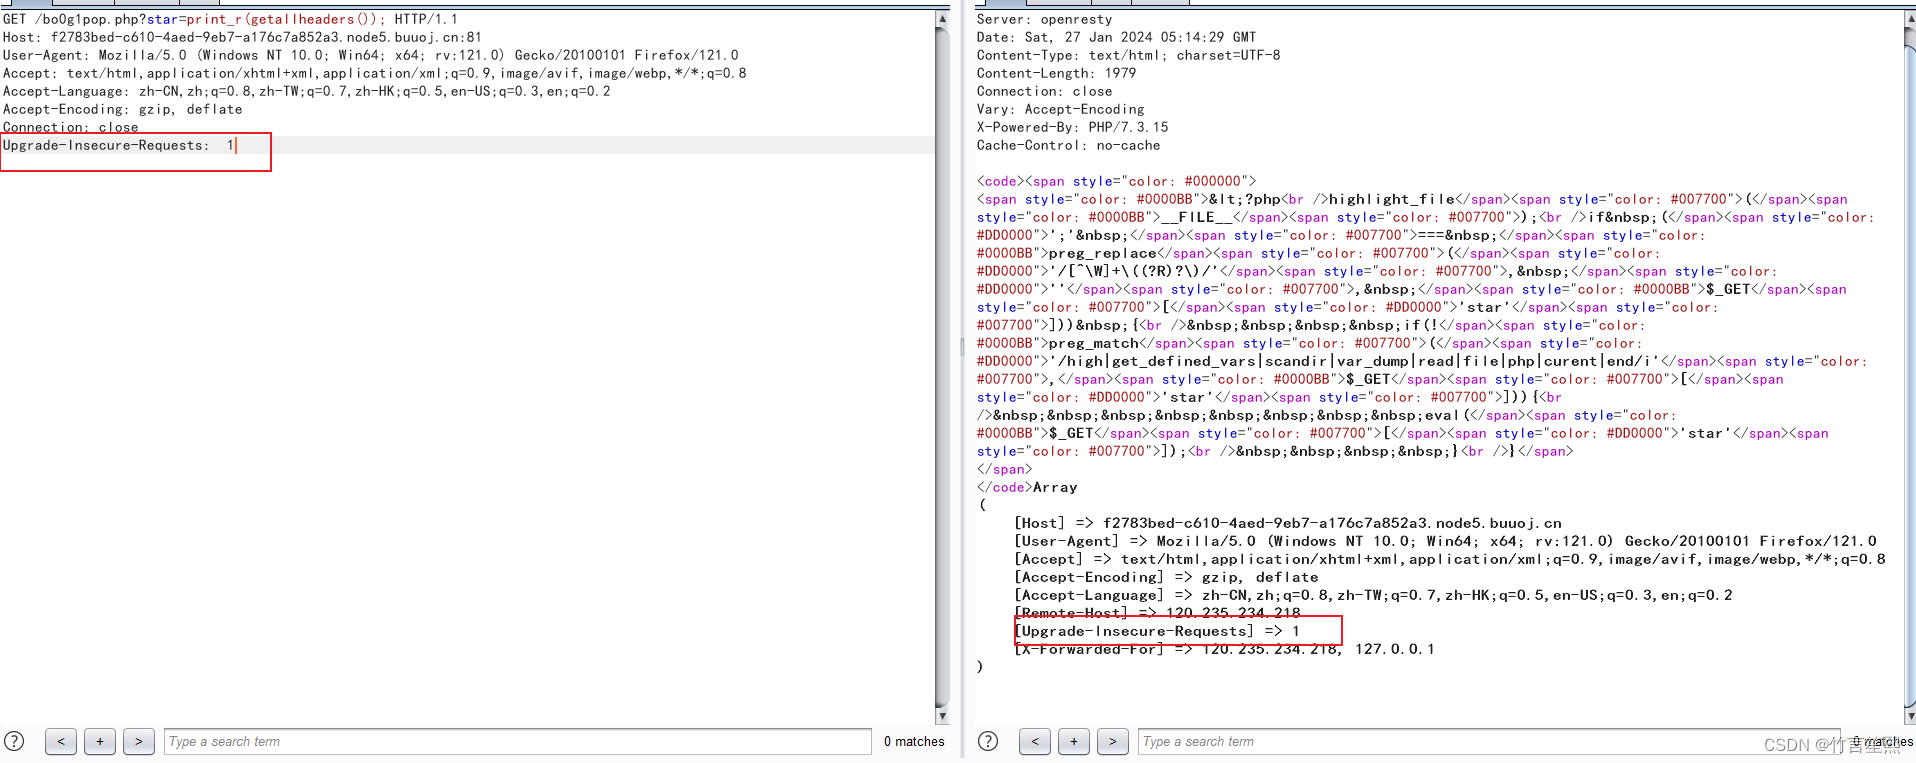Click the request 'User-Agent: Mozilla/5.0' header line
The image size is (1916, 763).
370,55
